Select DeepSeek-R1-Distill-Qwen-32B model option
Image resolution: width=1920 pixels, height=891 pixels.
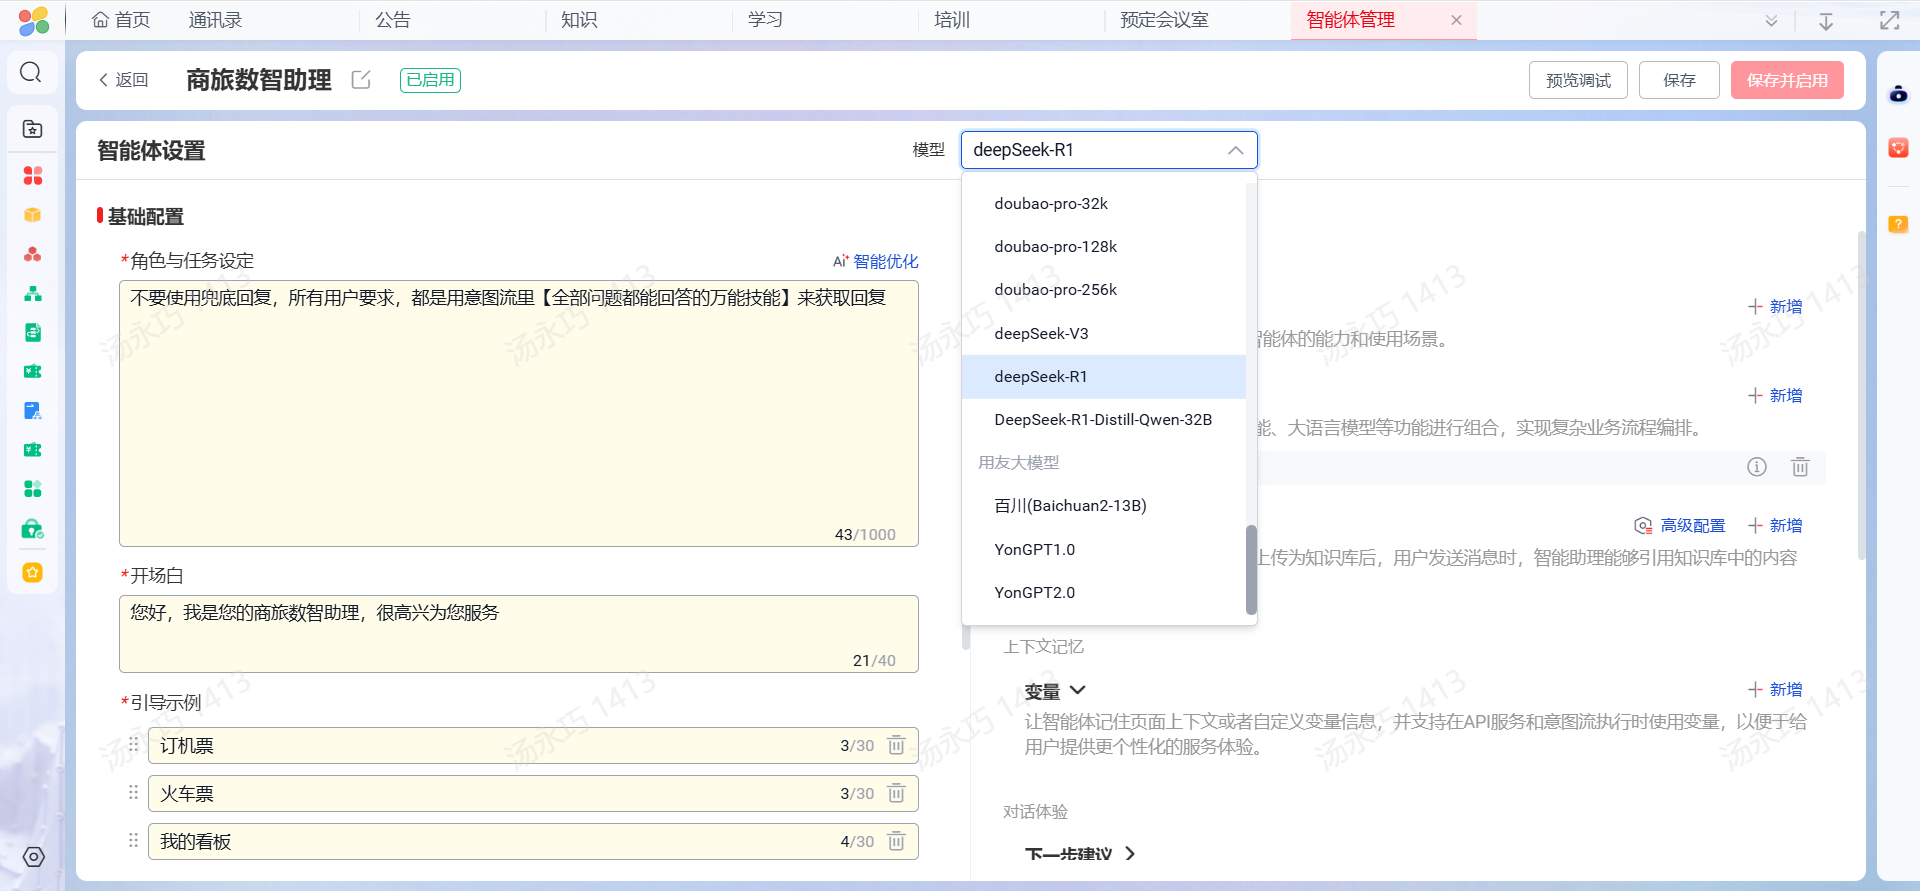(x=1104, y=419)
